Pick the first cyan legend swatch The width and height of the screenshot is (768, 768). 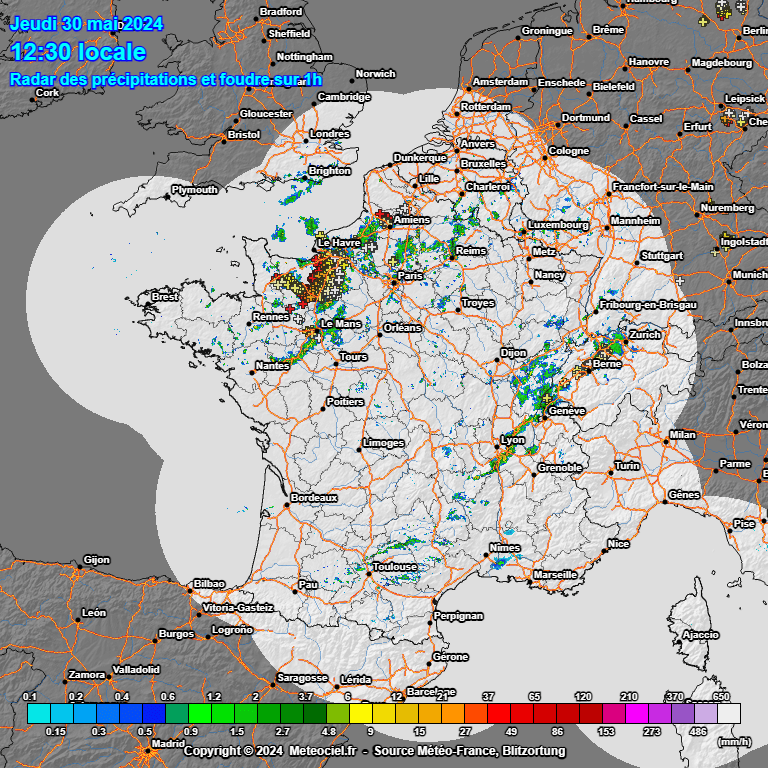pyautogui.click(x=38, y=713)
